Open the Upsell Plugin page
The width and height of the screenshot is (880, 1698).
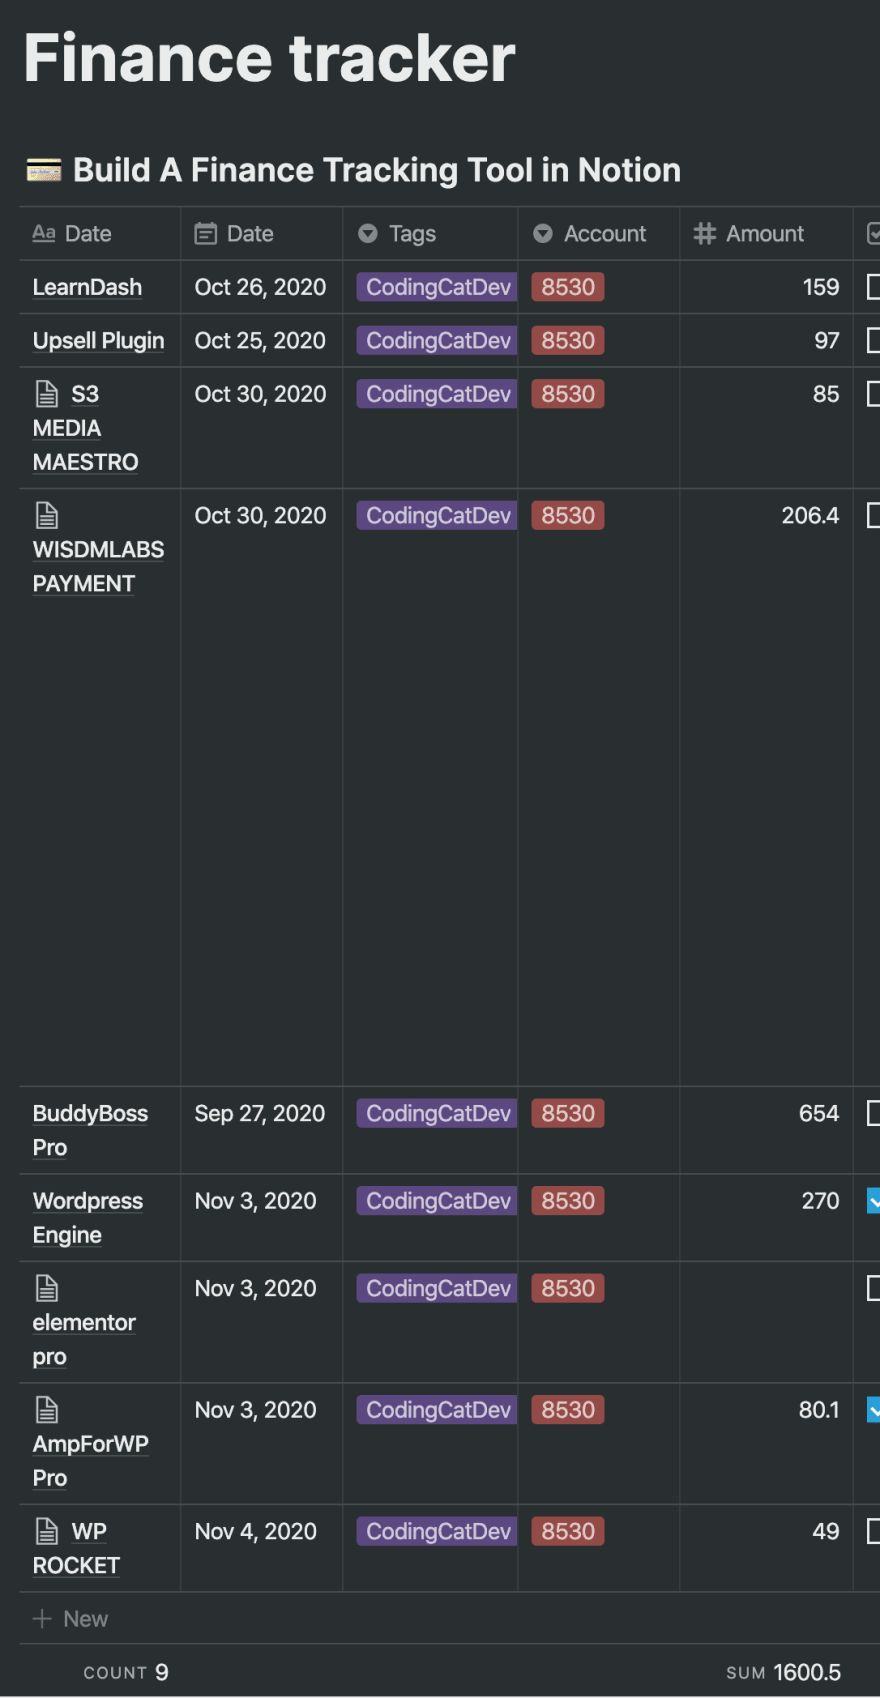98,340
